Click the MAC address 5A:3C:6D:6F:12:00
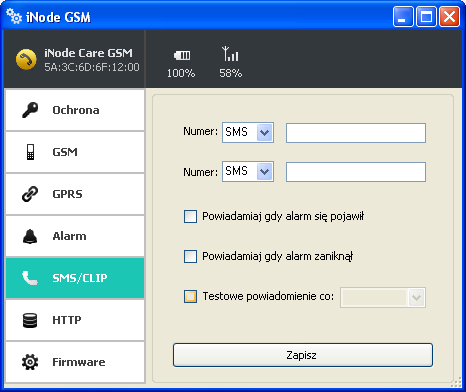Viewport: 466px width, 392px height. tap(92, 67)
